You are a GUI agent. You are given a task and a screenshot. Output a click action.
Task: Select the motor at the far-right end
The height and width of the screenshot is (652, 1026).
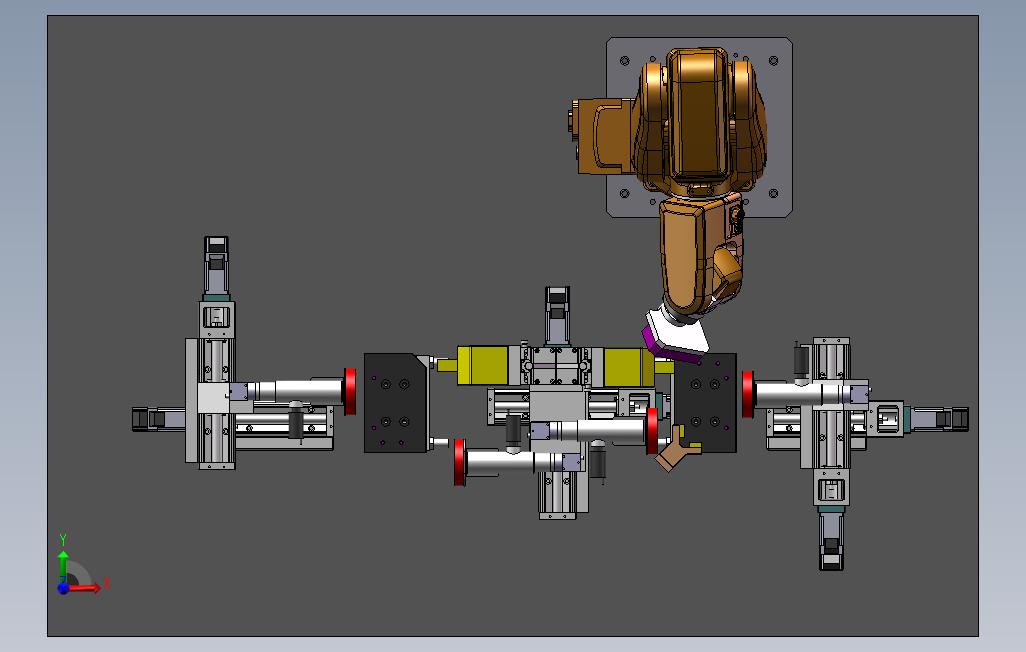(940, 419)
